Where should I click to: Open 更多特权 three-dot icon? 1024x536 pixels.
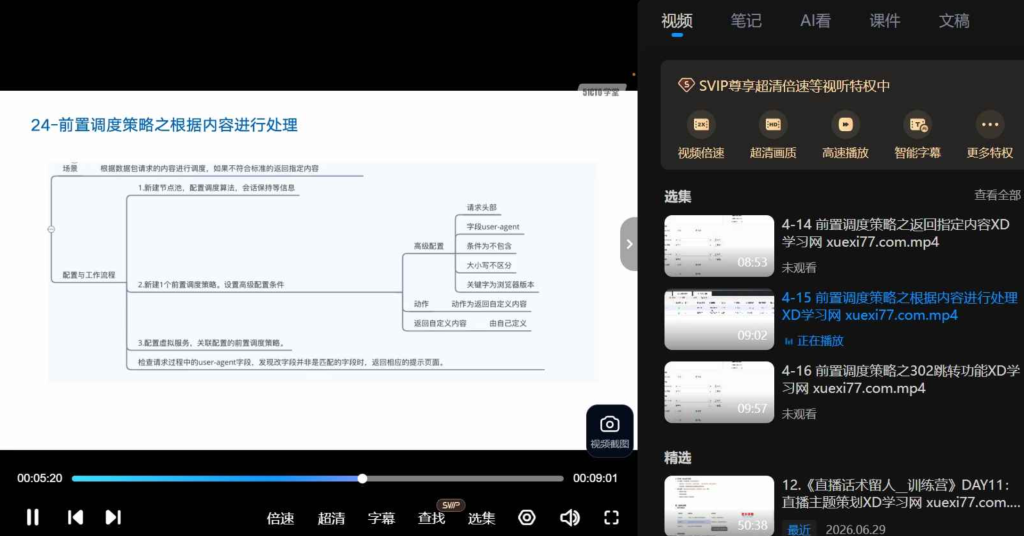pos(989,124)
